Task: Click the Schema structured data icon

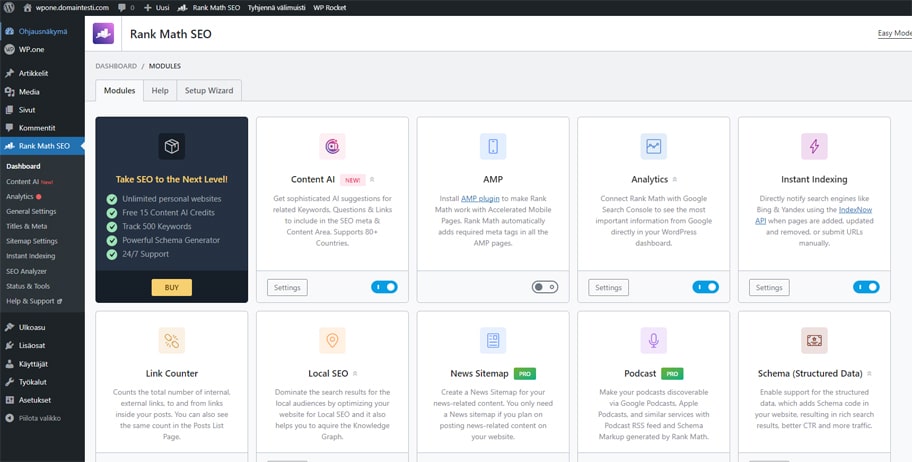Action: [814, 341]
